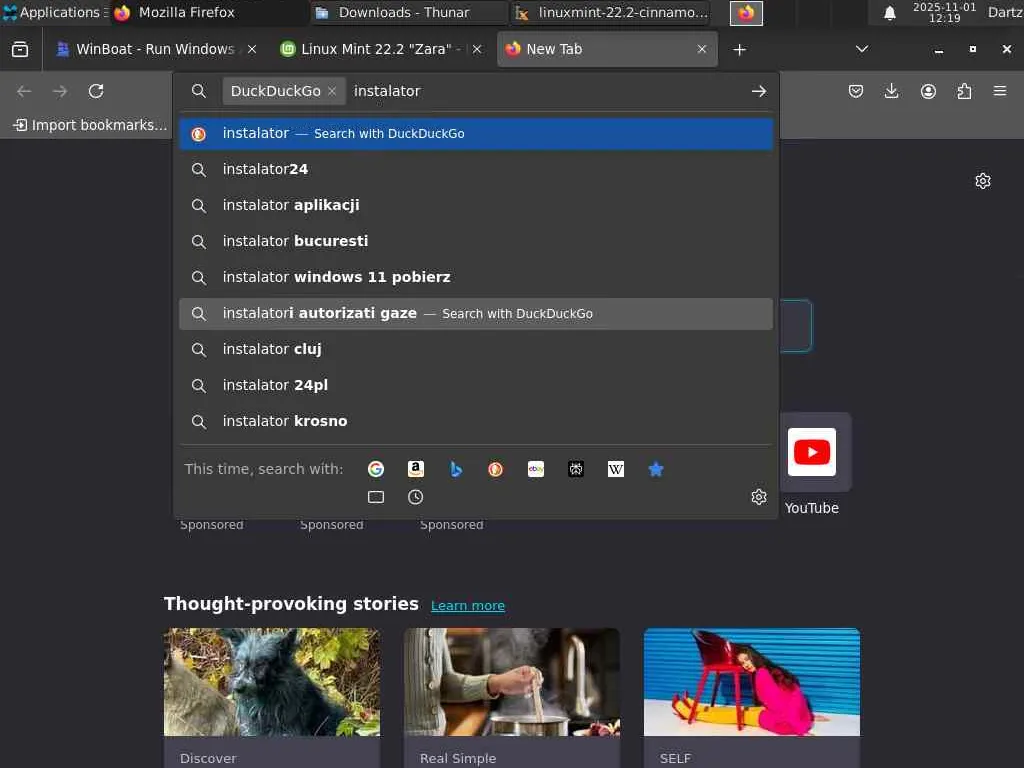Pick 'instalatori autorizati gaze' suggestion
1024x768 pixels.
[476, 314]
